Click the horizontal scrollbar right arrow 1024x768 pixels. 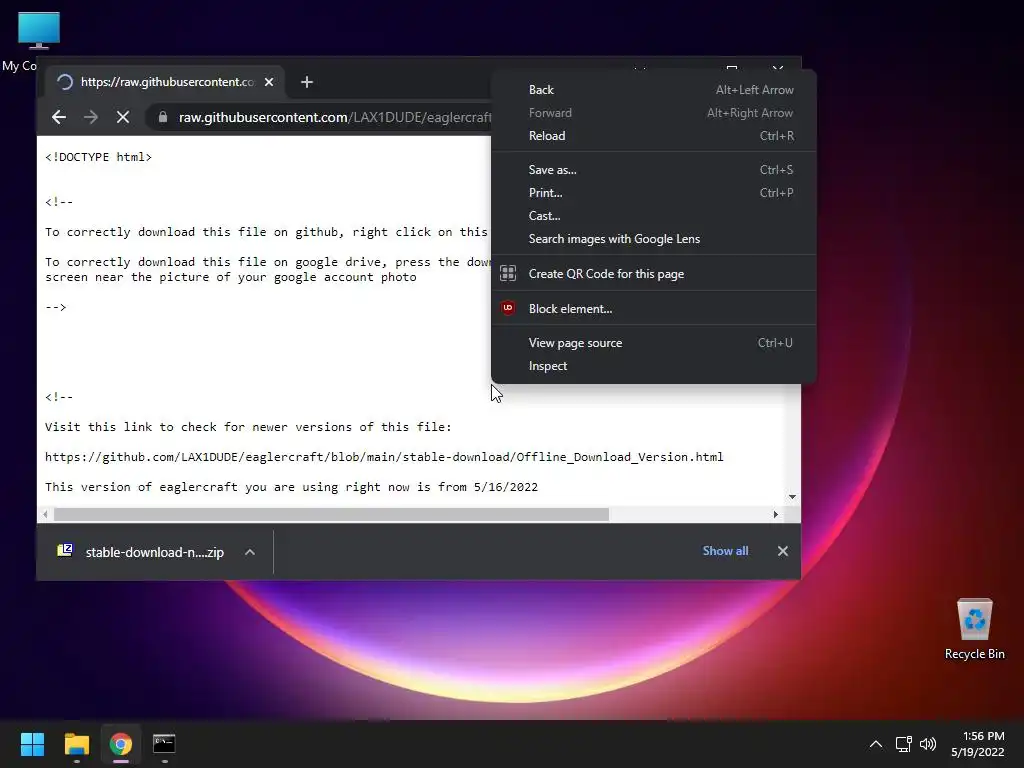[x=775, y=515]
